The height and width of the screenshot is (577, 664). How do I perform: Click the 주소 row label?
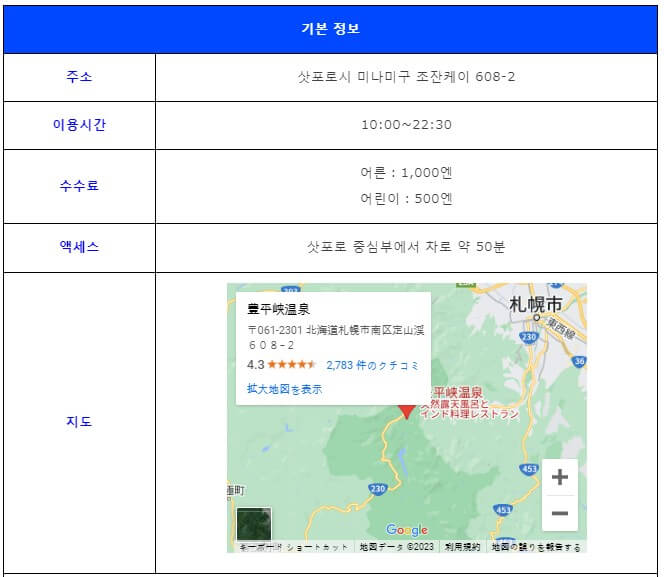pos(79,77)
